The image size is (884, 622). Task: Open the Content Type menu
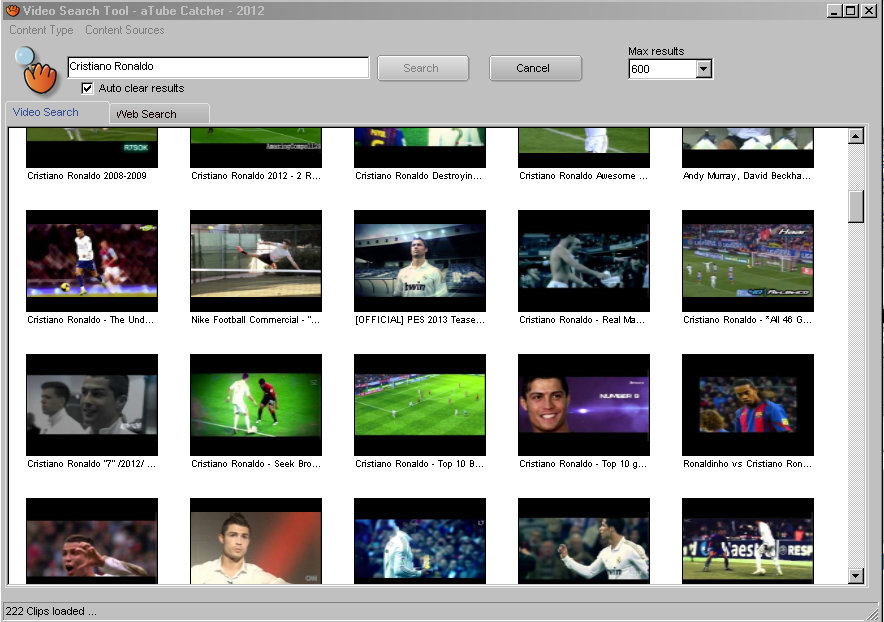[41, 30]
